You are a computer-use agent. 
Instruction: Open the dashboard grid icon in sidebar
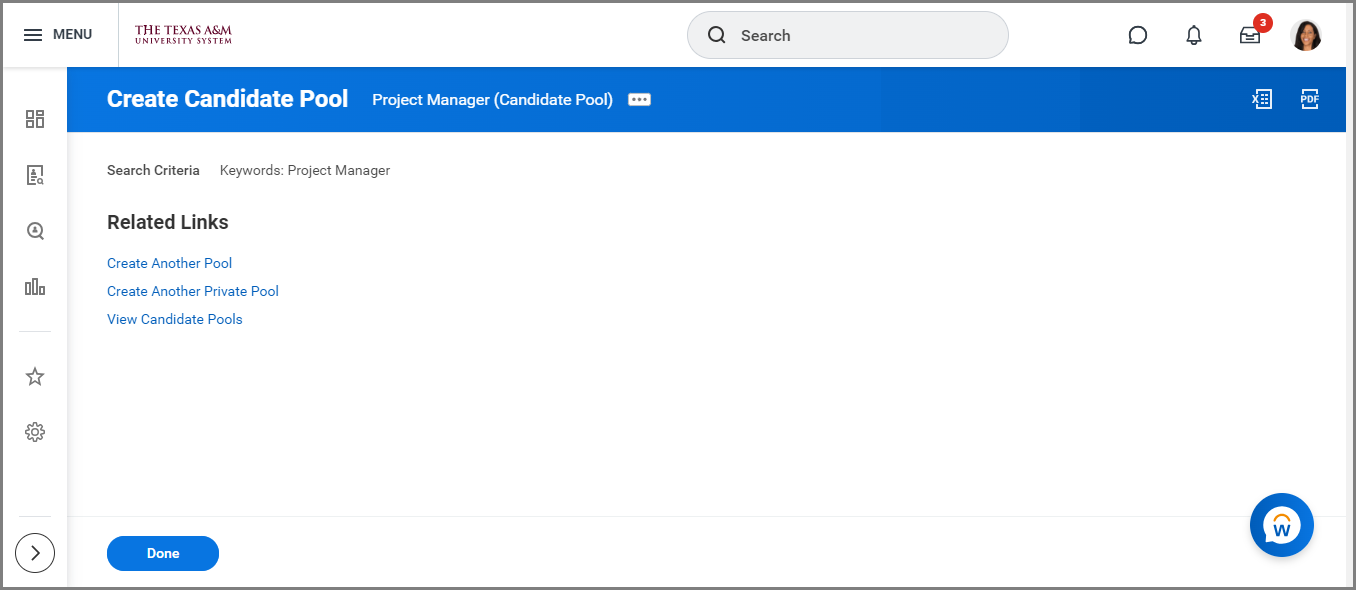pyautogui.click(x=35, y=119)
